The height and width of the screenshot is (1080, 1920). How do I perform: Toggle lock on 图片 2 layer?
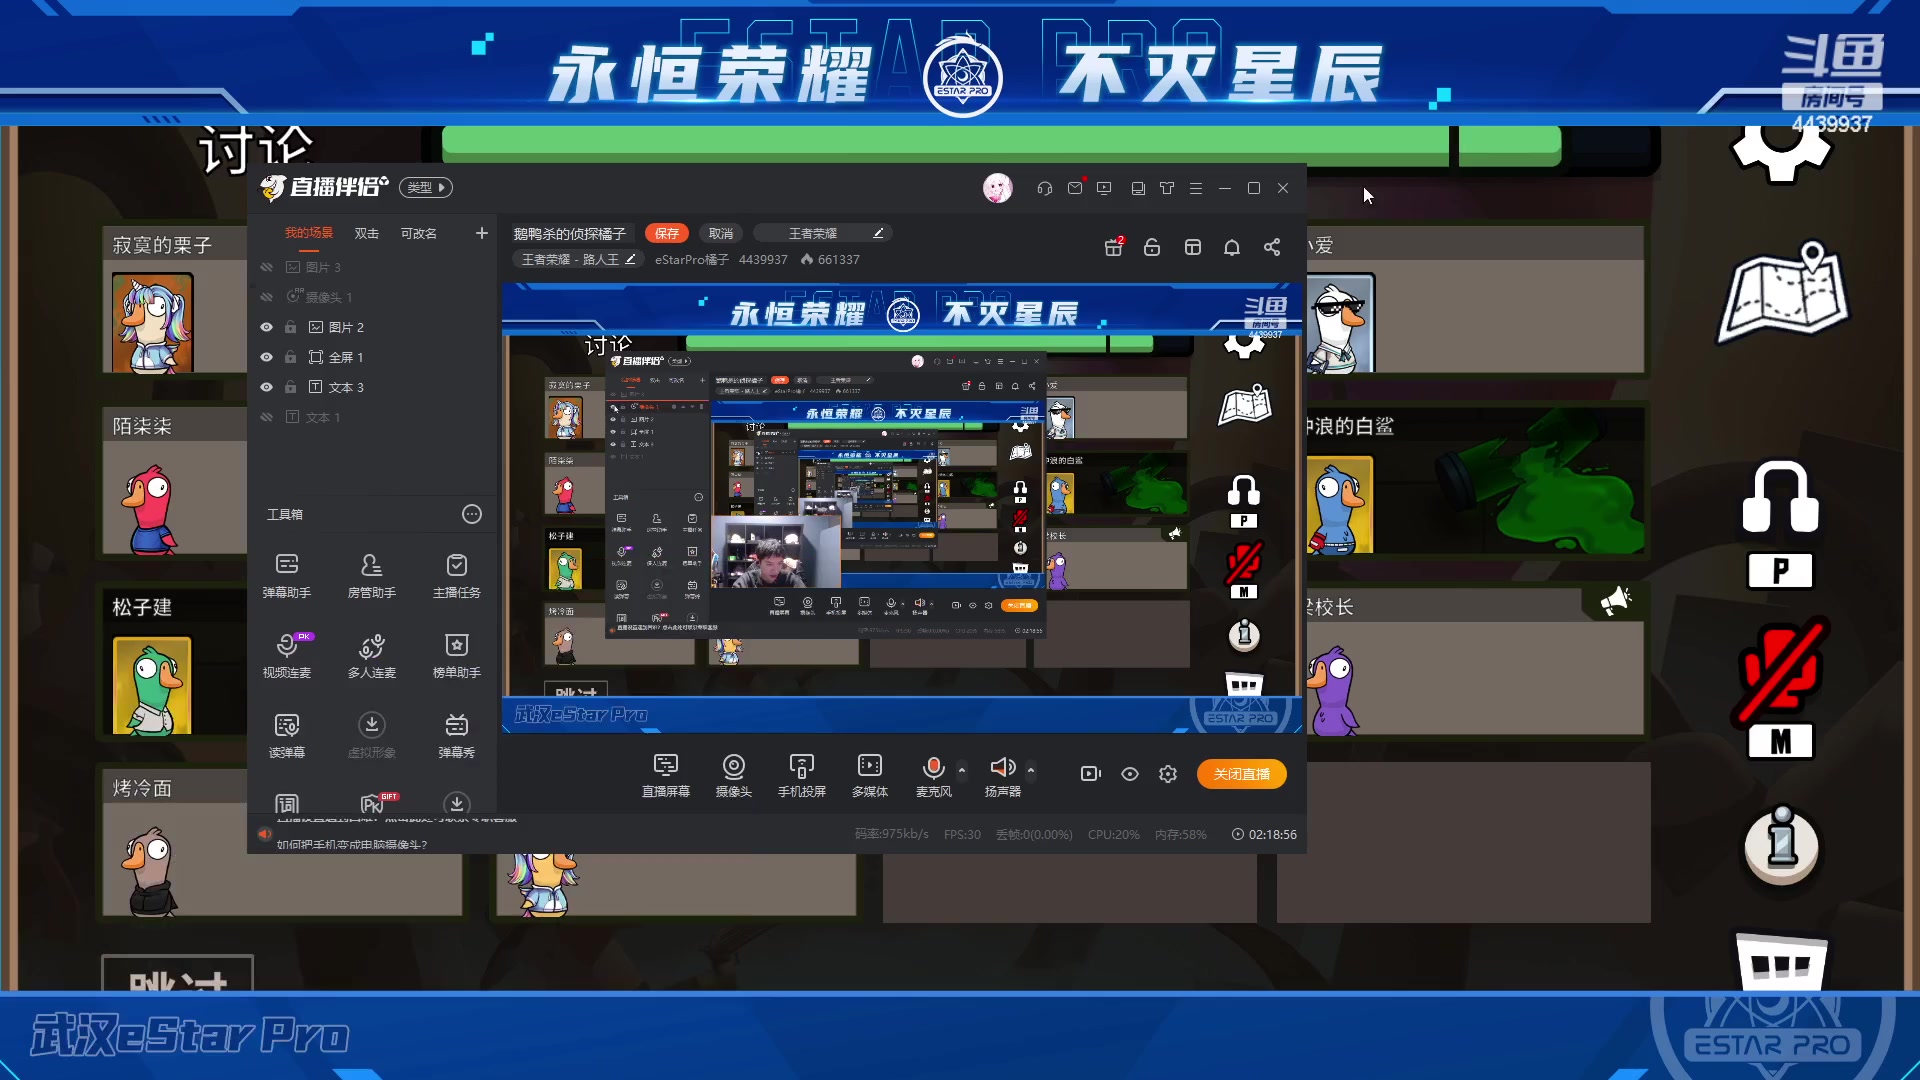290,327
